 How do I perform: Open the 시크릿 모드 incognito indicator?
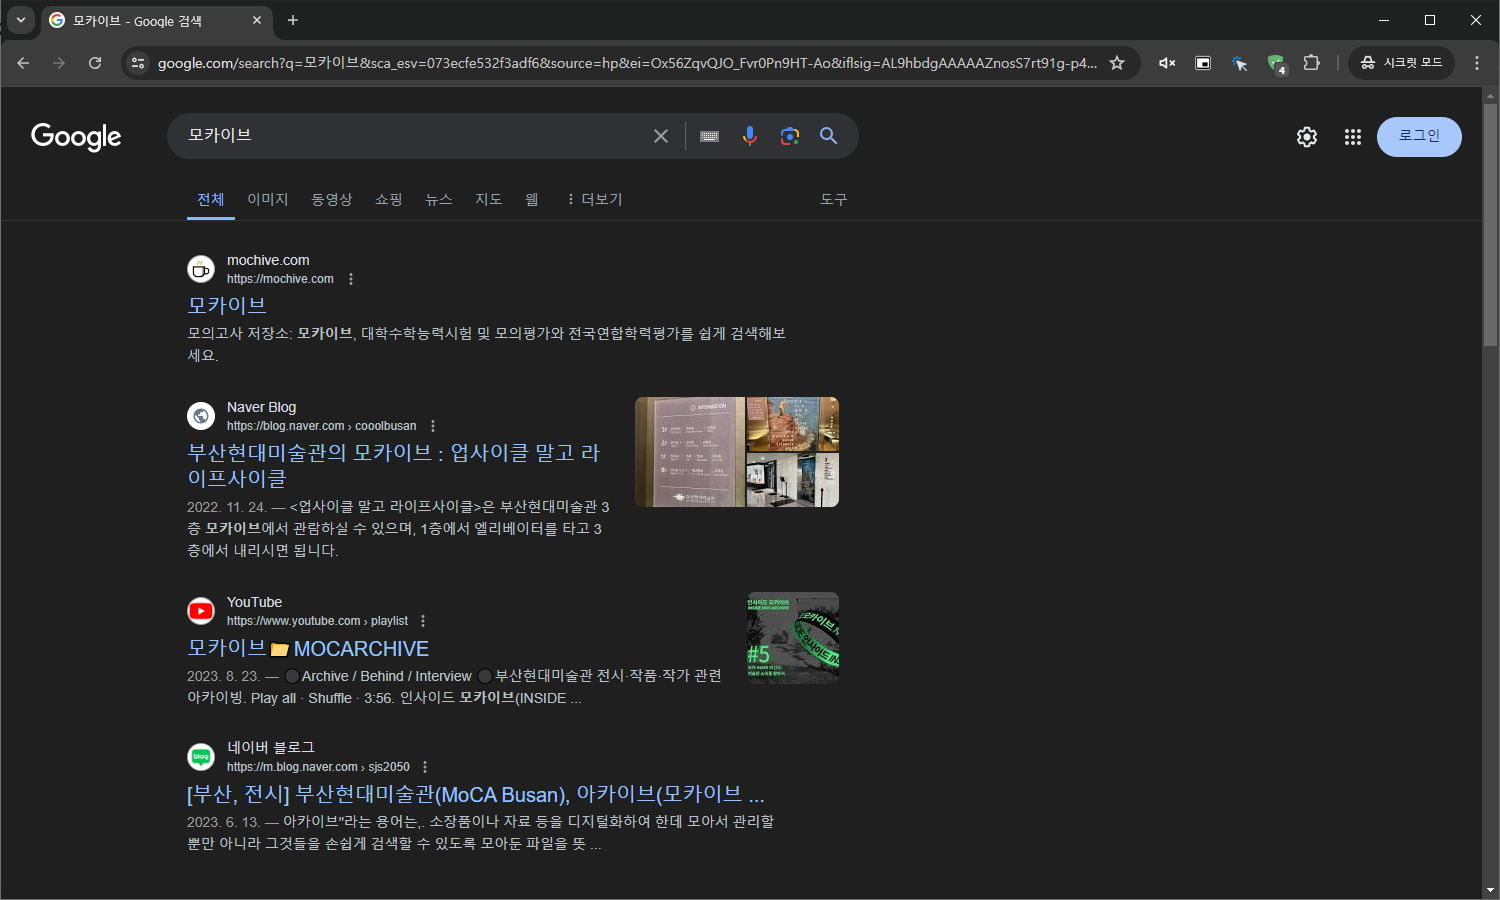[1401, 63]
